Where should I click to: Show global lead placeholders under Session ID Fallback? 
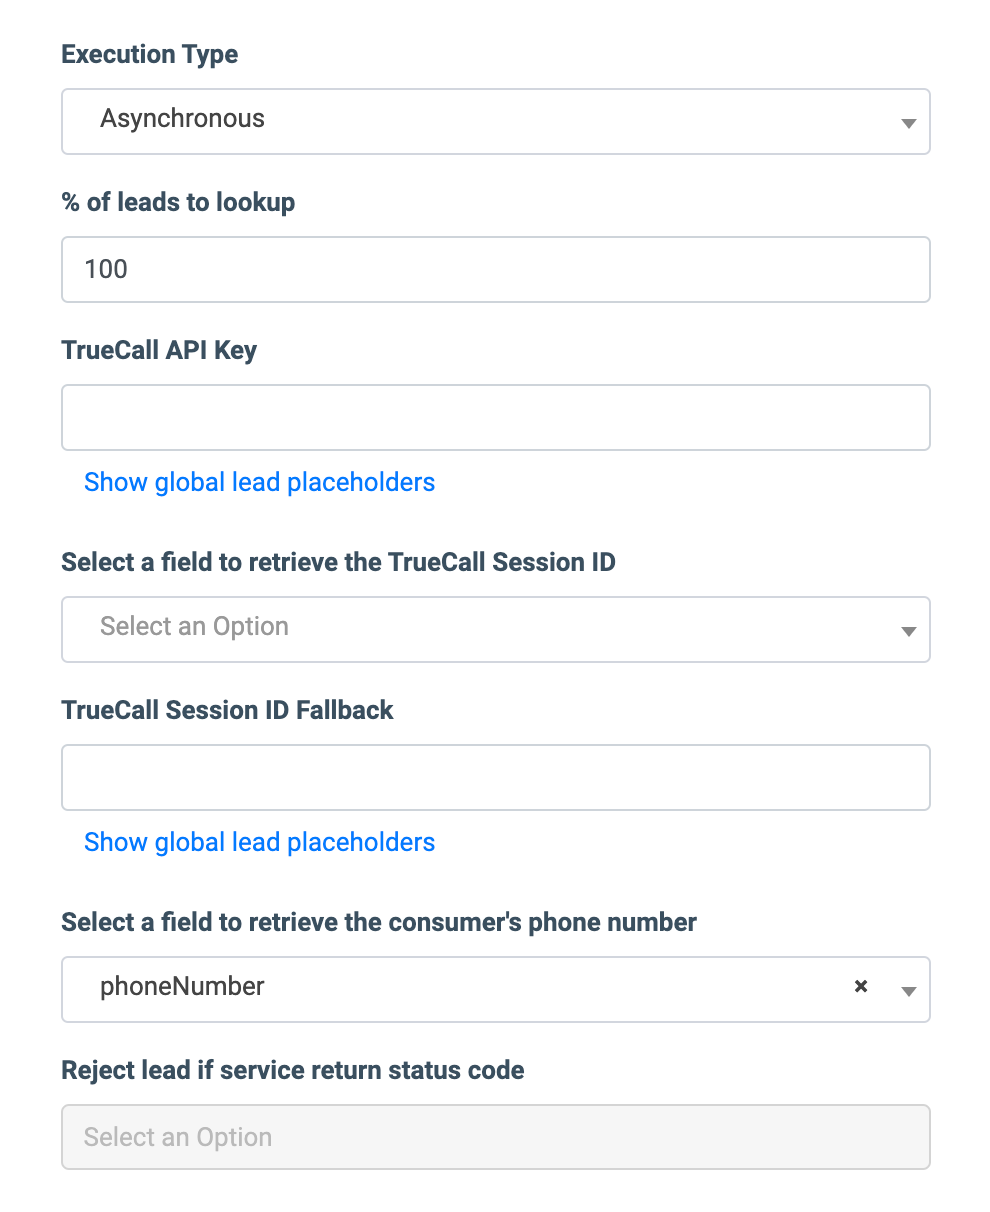(259, 842)
